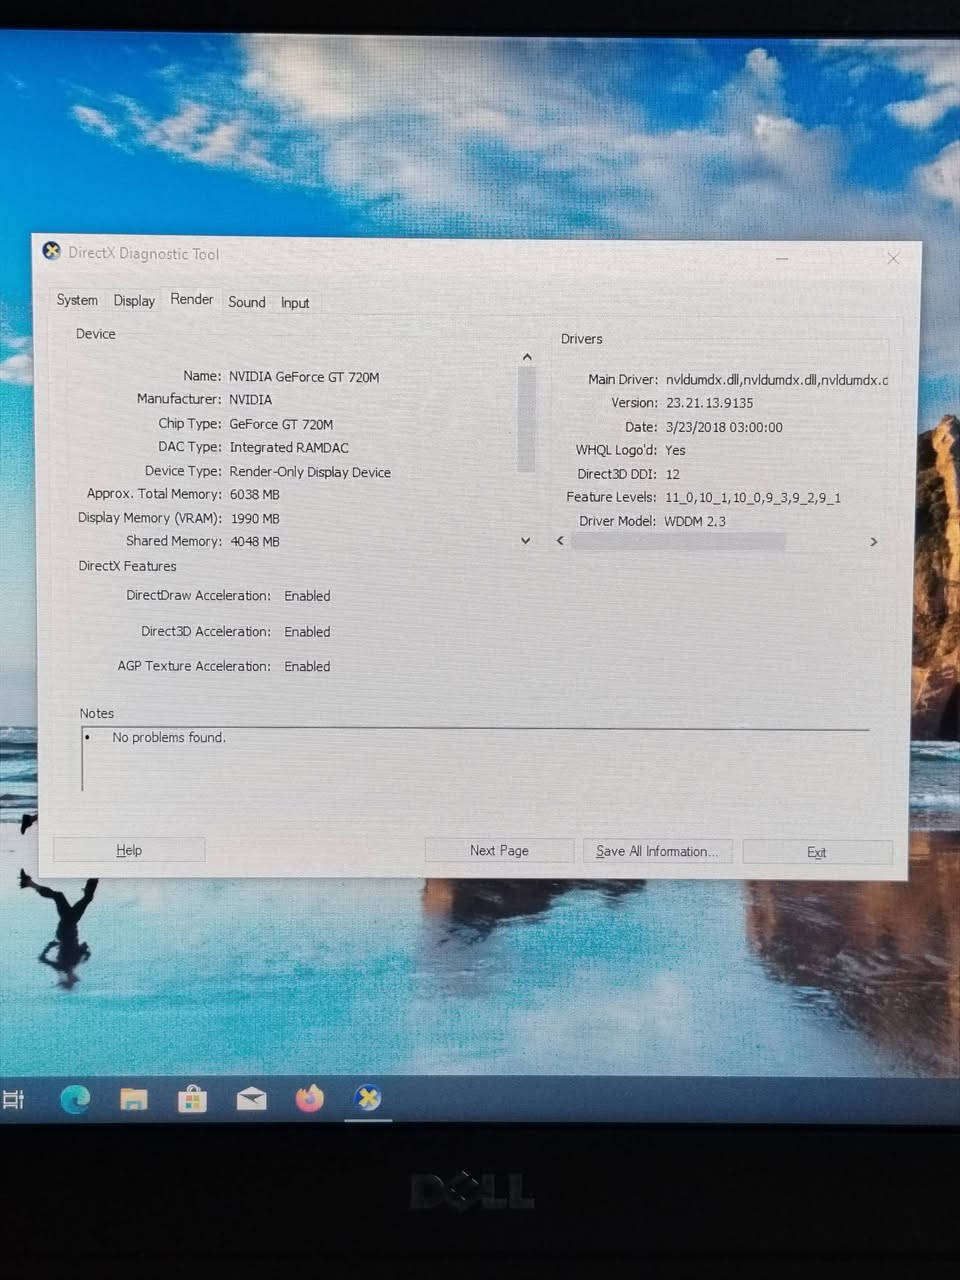Click the DirectX icon in the title bar
Image resolution: width=960 pixels, height=1280 pixels.
[x=52, y=251]
